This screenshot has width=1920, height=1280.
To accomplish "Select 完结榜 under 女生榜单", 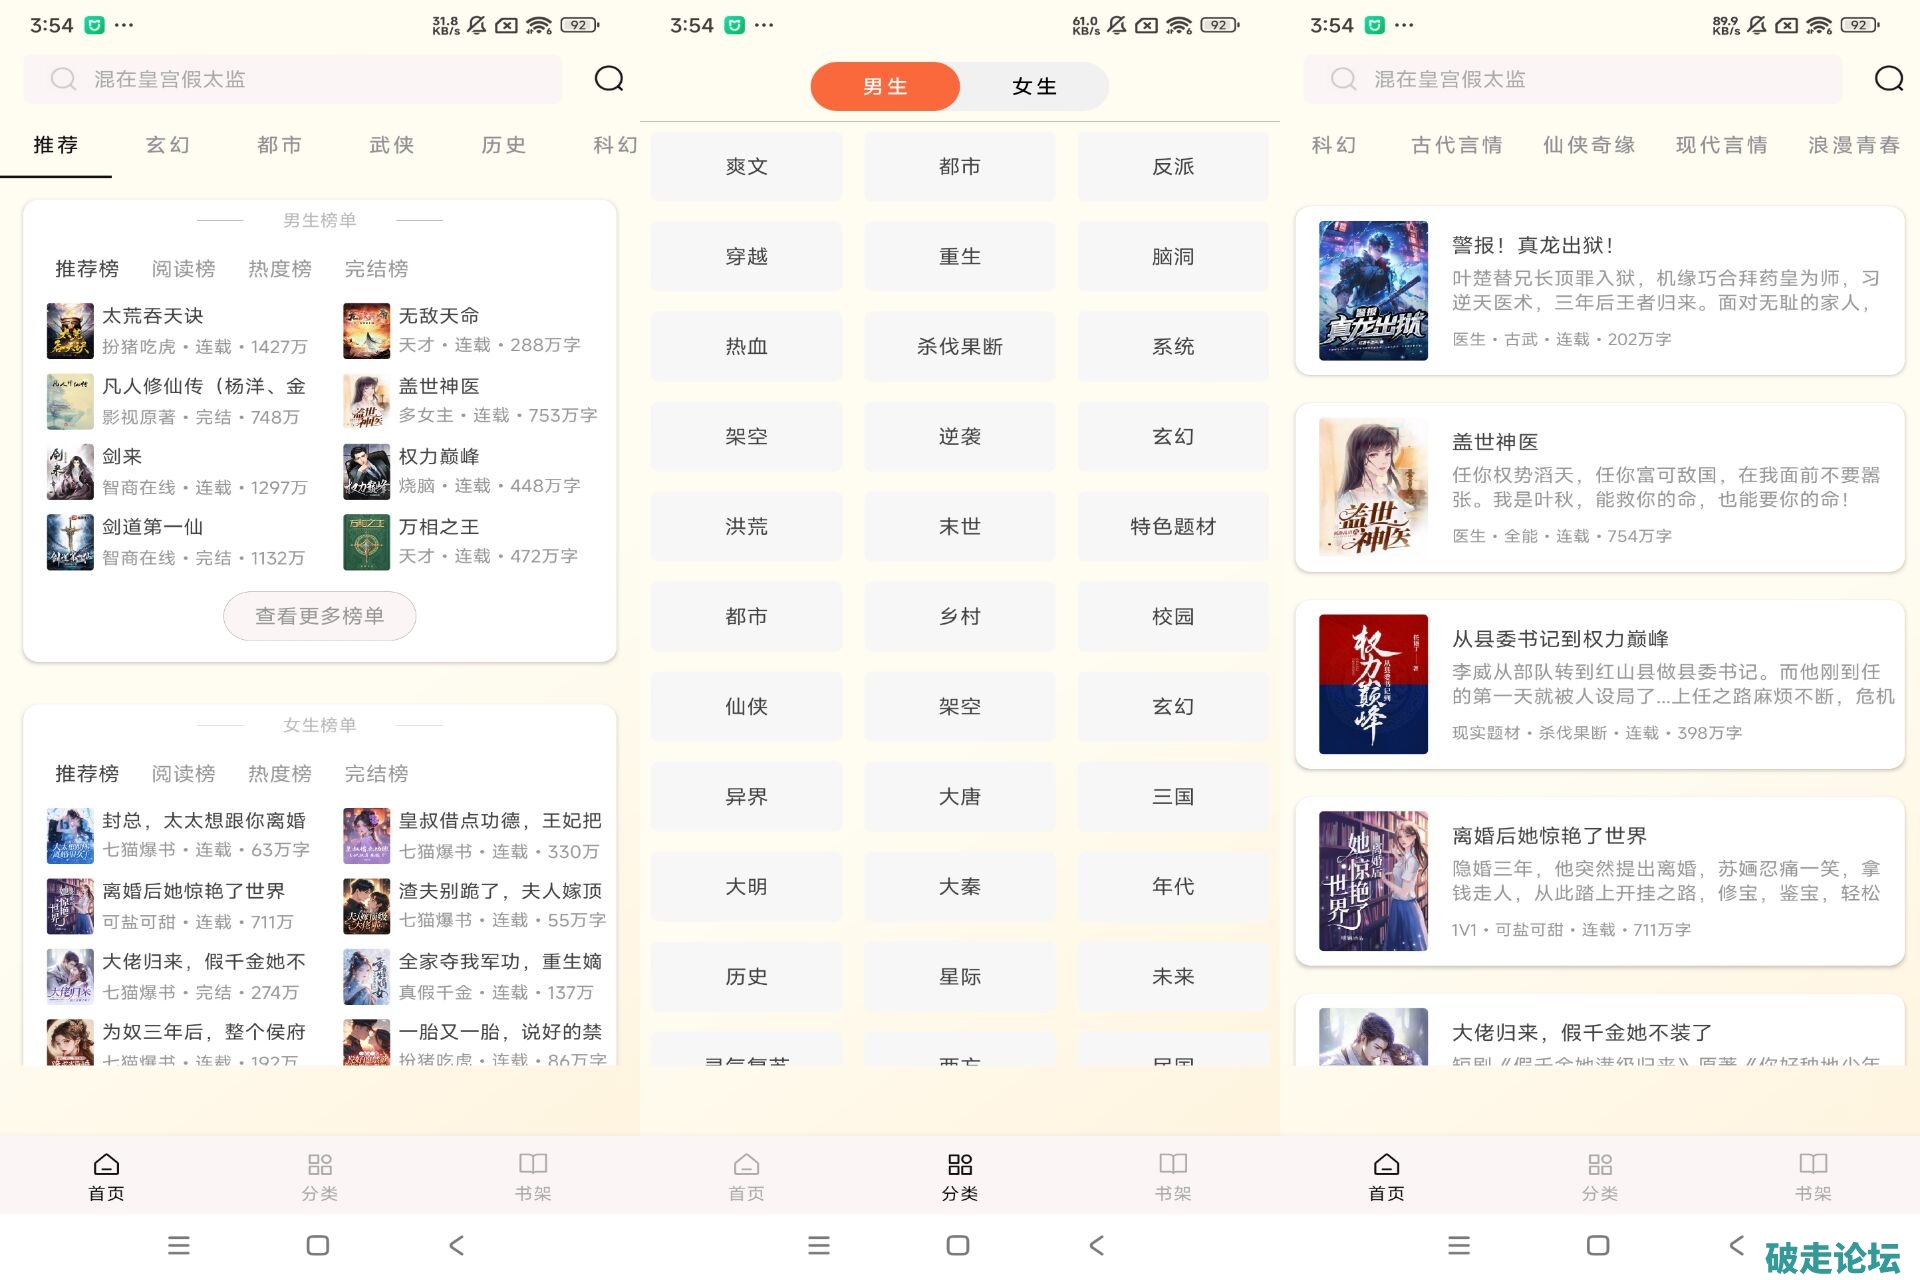I will click(376, 774).
